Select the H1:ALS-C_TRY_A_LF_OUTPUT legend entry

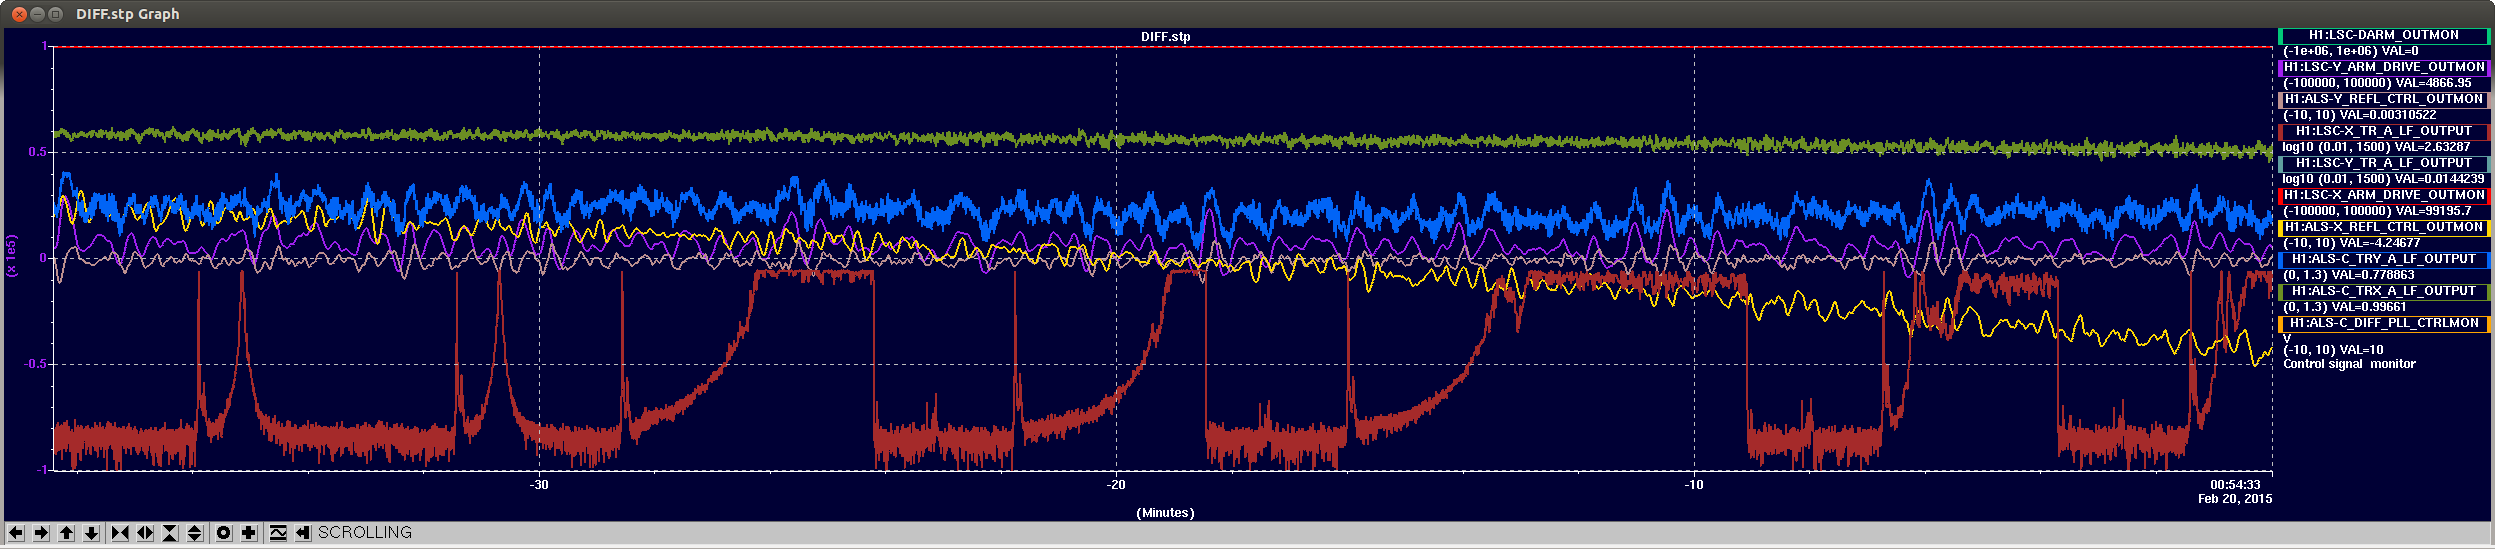pos(2383,259)
